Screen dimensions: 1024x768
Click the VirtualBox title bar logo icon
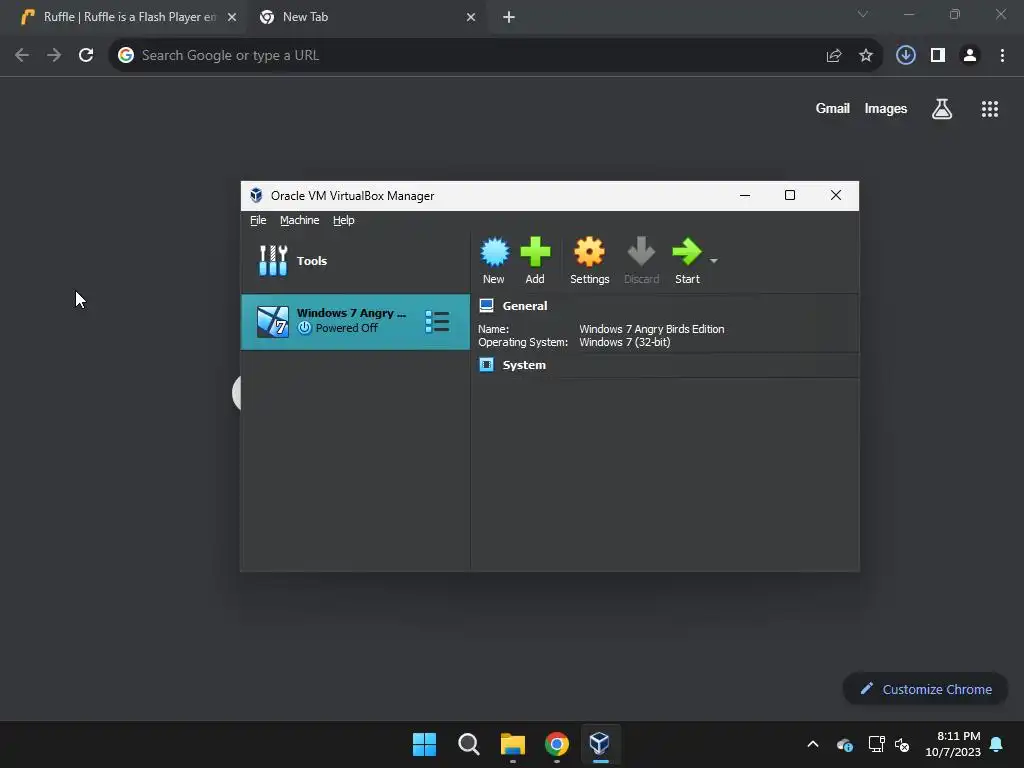[256, 195]
